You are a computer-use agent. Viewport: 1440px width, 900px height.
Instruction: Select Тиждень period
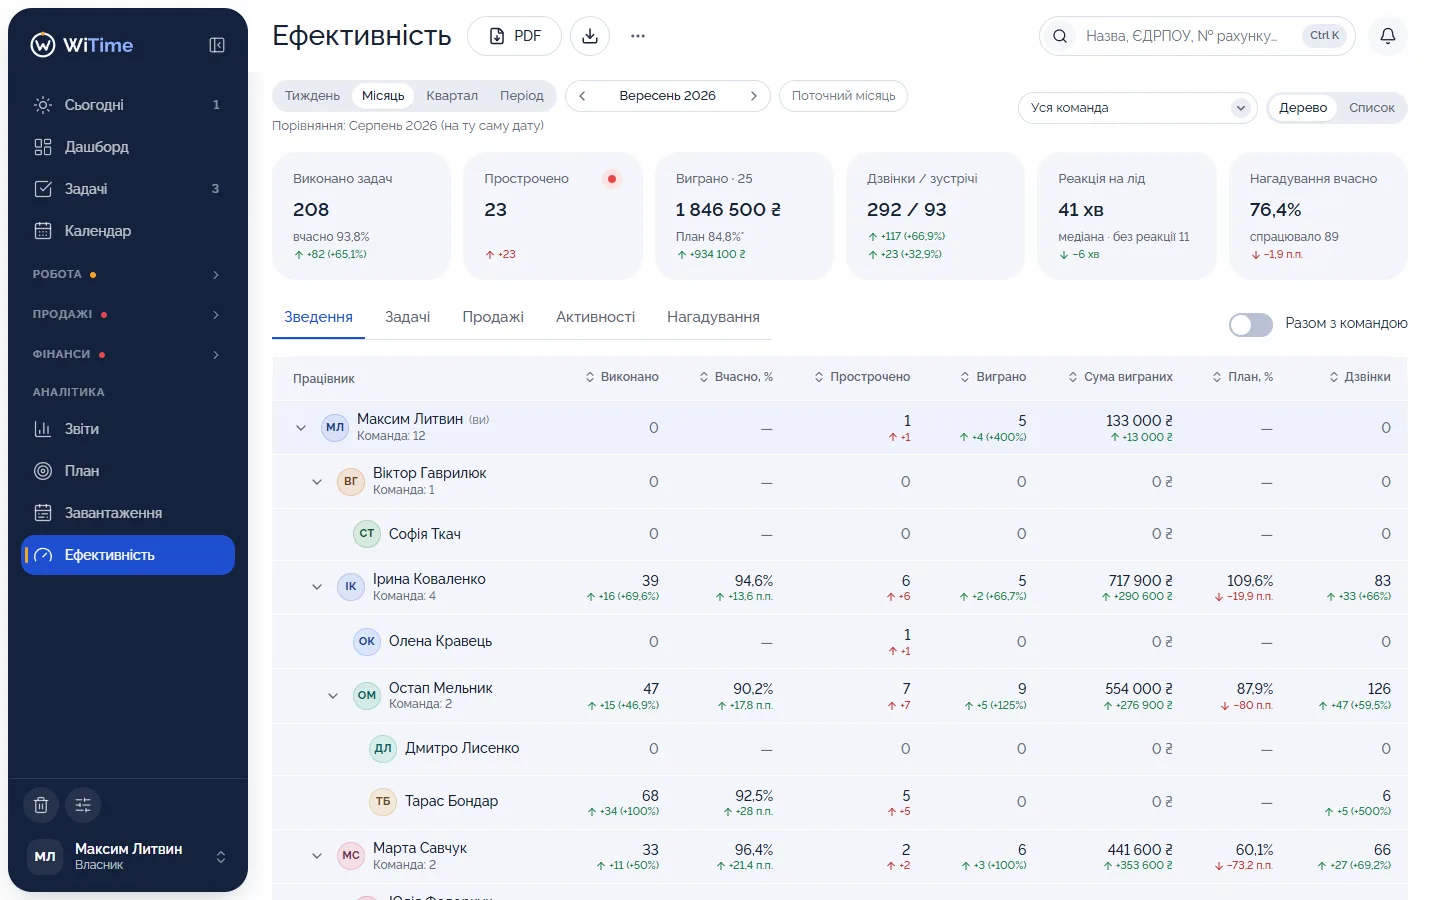312,96
